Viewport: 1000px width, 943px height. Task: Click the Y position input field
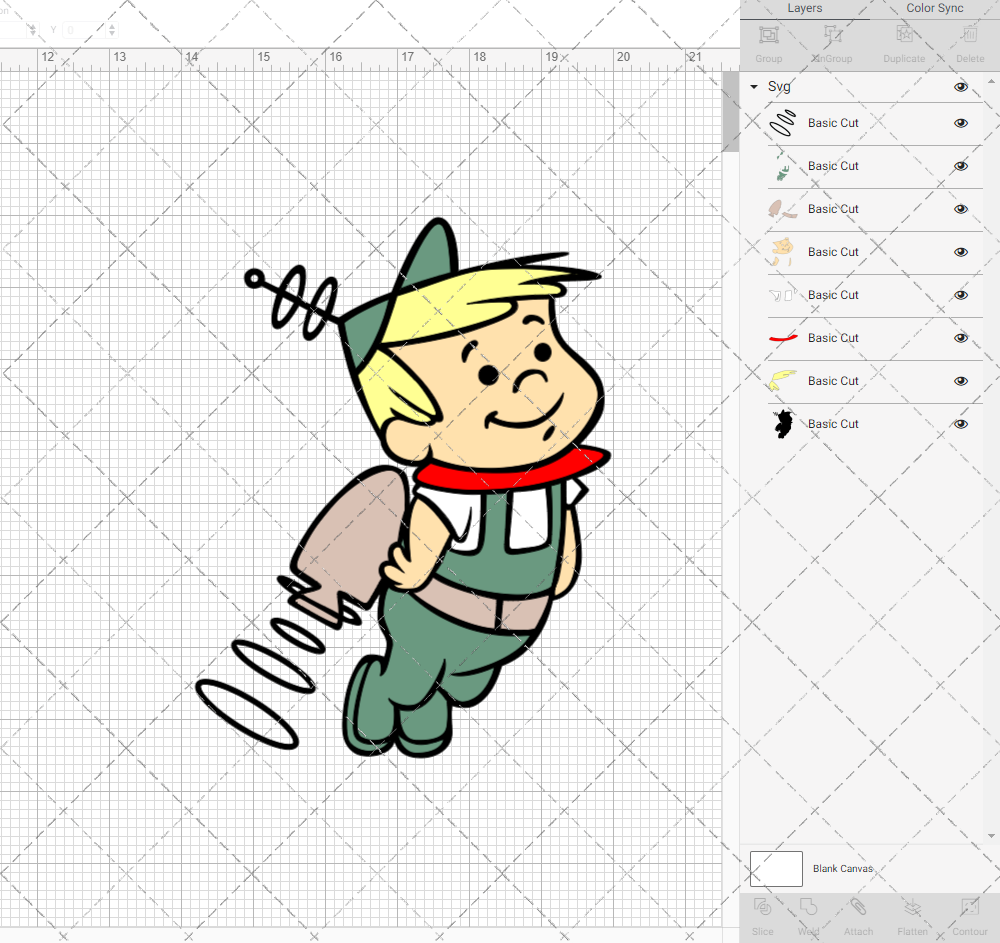(85, 29)
